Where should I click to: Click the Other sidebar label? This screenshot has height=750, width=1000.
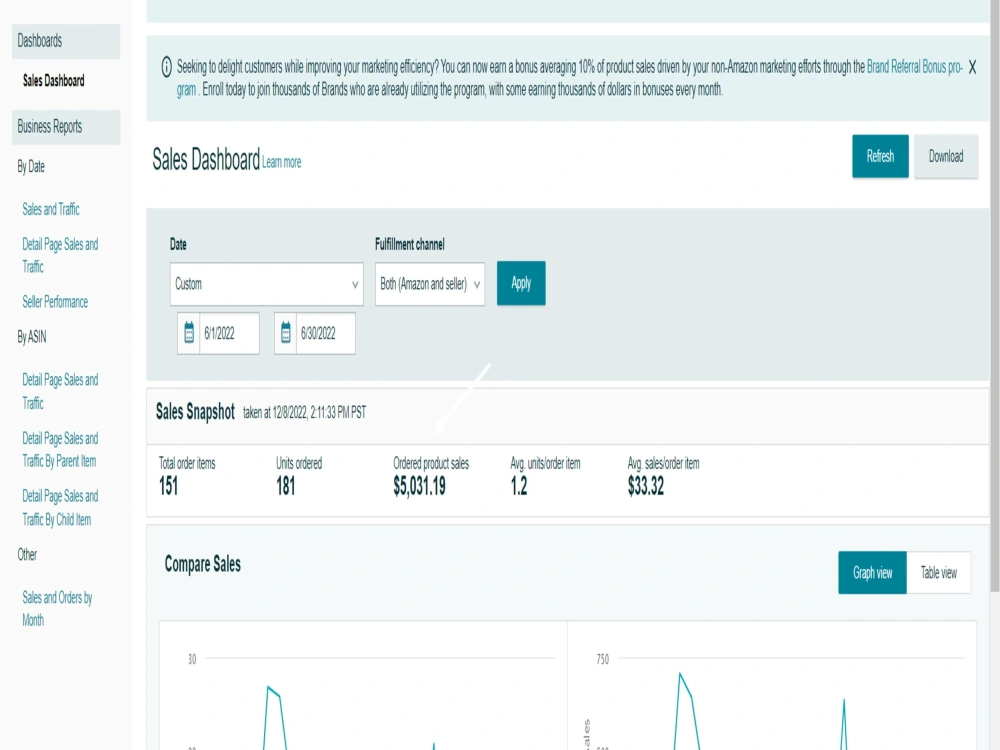pyautogui.click(x=27, y=555)
